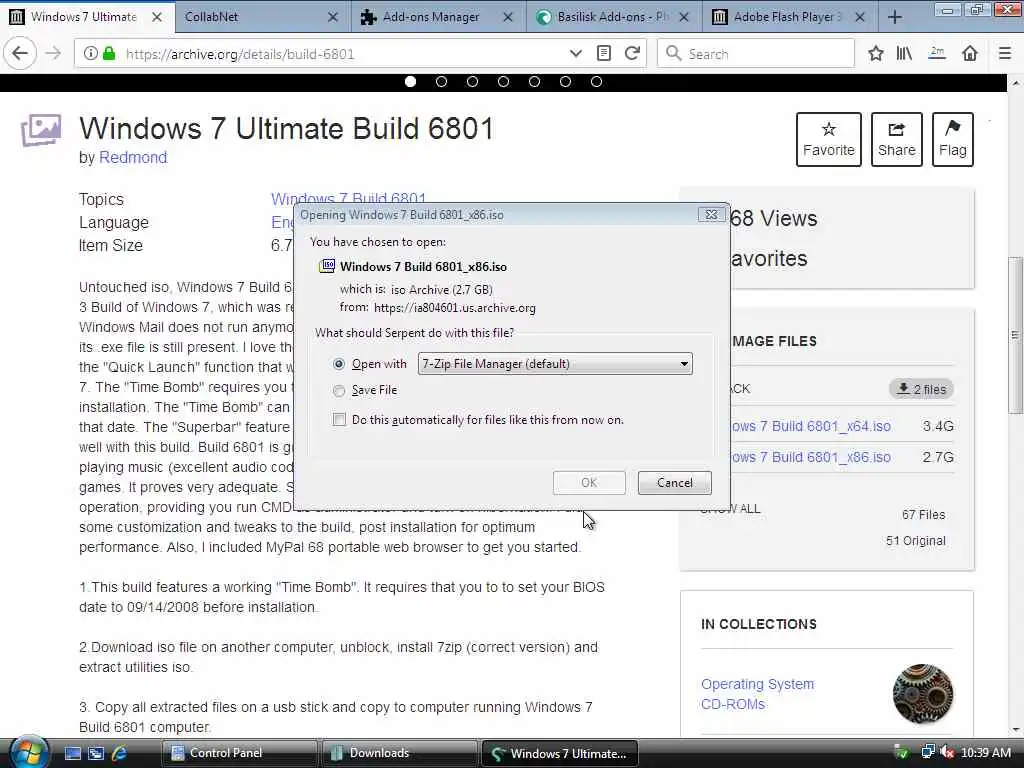This screenshot has height=768, width=1024.
Task: Open Control Panel from the taskbar
Action: (x=239, y=753)
